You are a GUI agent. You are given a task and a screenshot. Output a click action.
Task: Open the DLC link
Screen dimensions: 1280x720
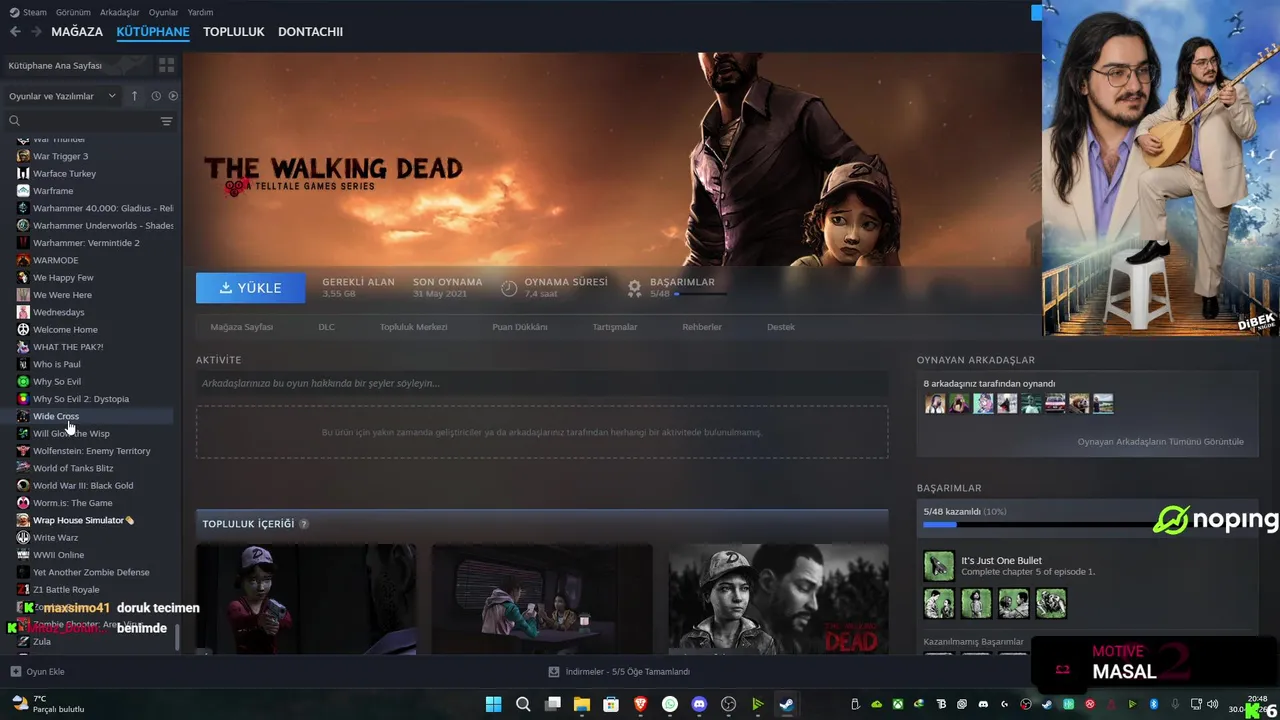pos(326,327)
